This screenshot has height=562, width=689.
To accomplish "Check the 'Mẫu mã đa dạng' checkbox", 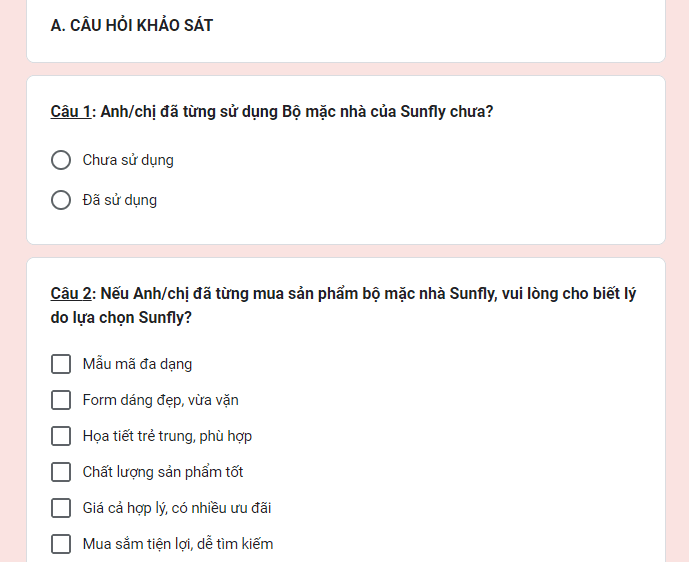I will point(61,364).
